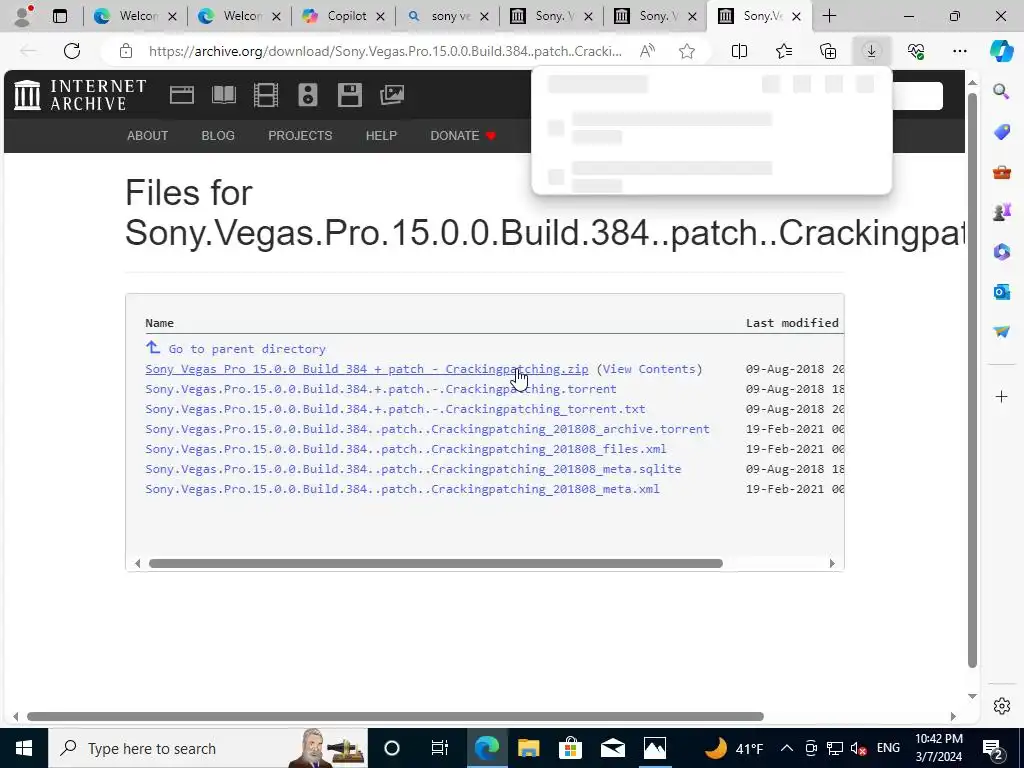This screenshot has width=1024, height=768.
Task: Open the 201808_meta.xml link
Action: click(402, 489)
